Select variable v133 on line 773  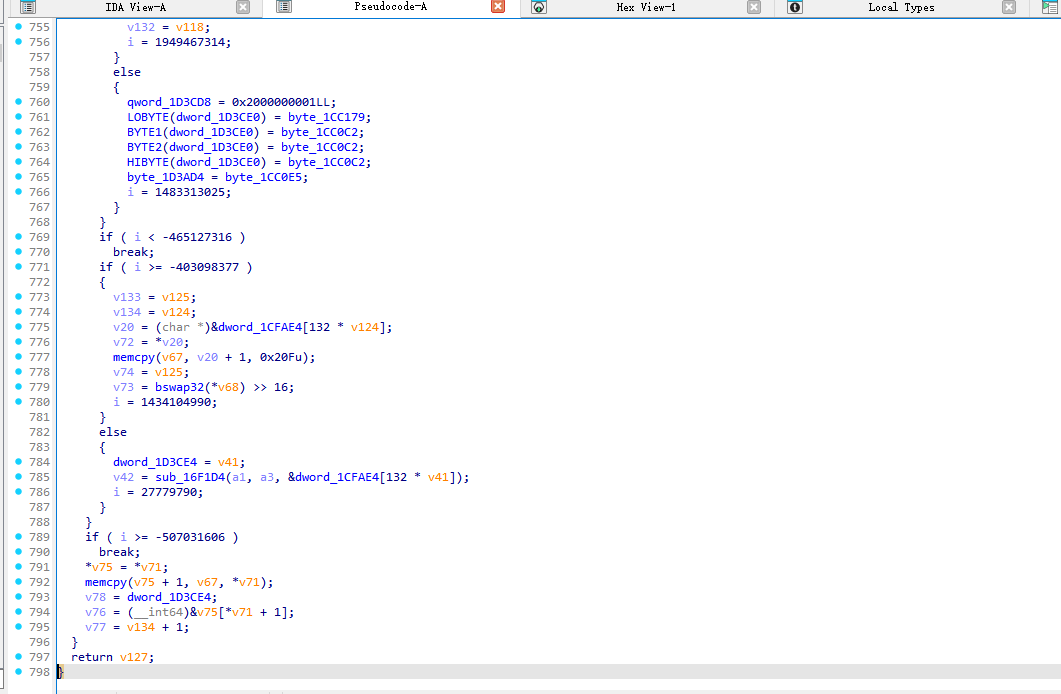click(x=127, y=297)
